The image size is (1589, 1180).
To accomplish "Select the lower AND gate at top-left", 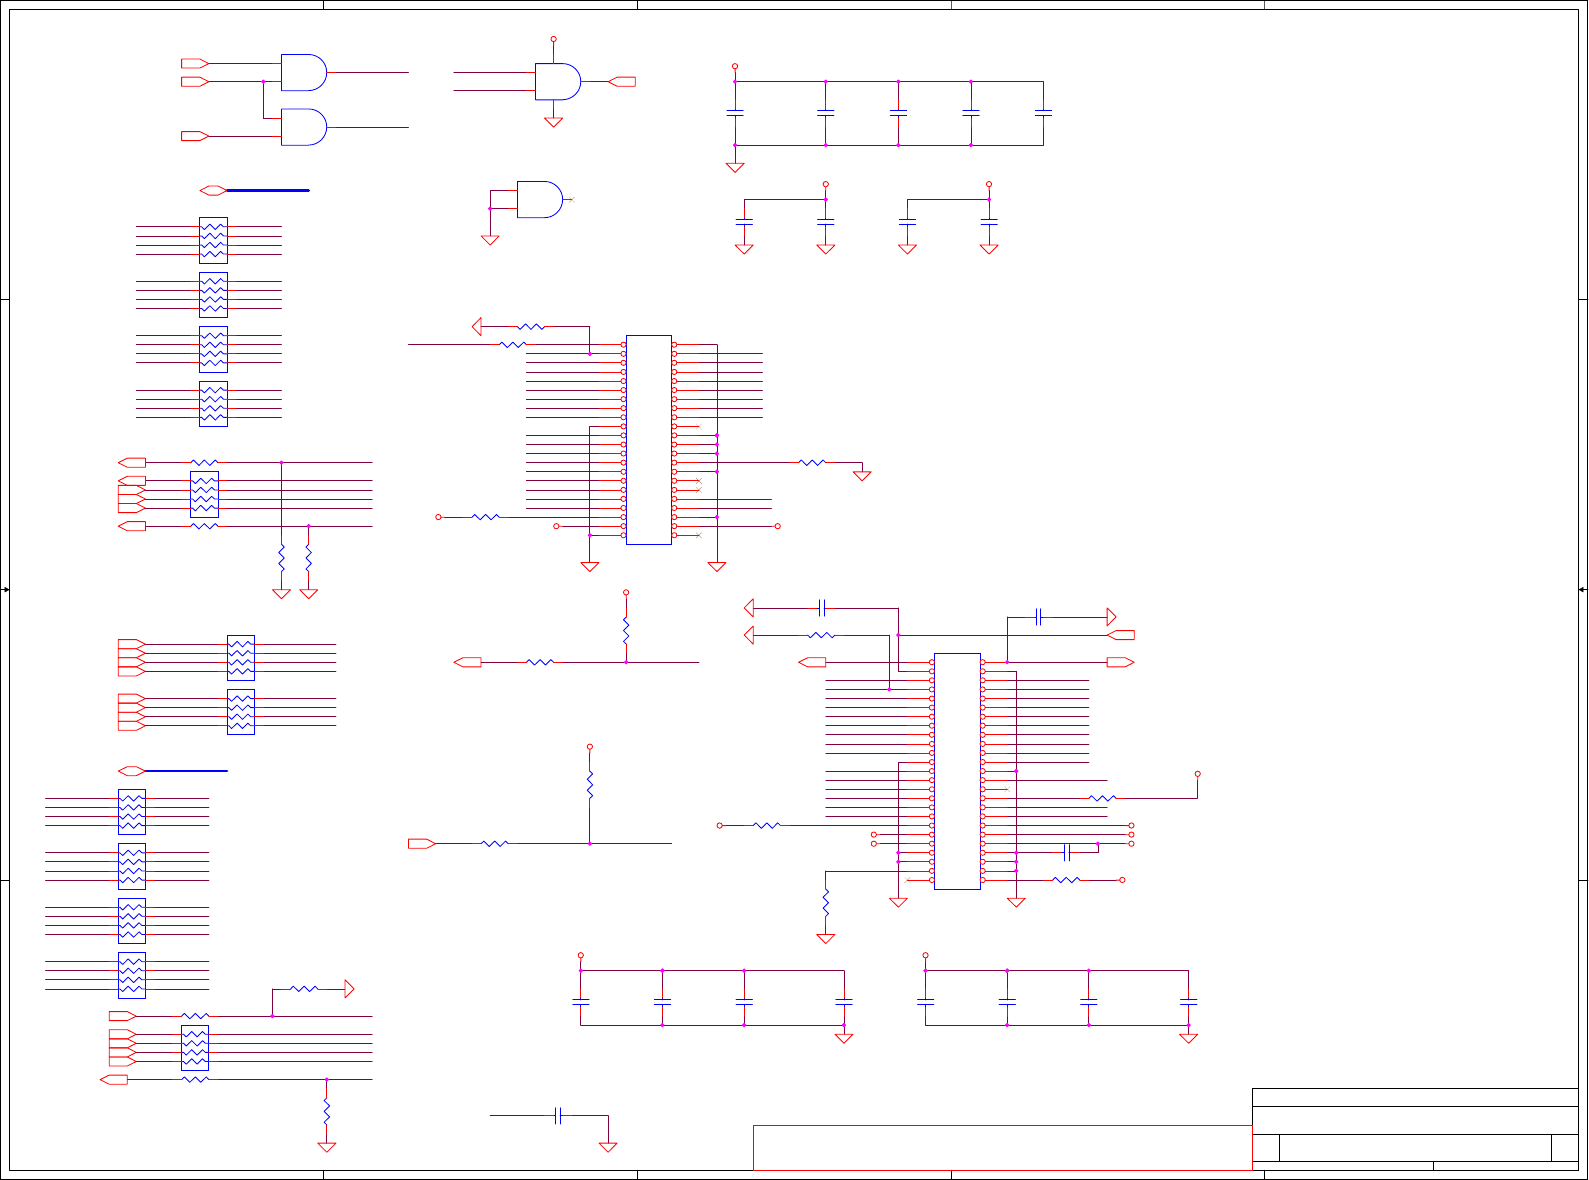I will coord(304,127).
